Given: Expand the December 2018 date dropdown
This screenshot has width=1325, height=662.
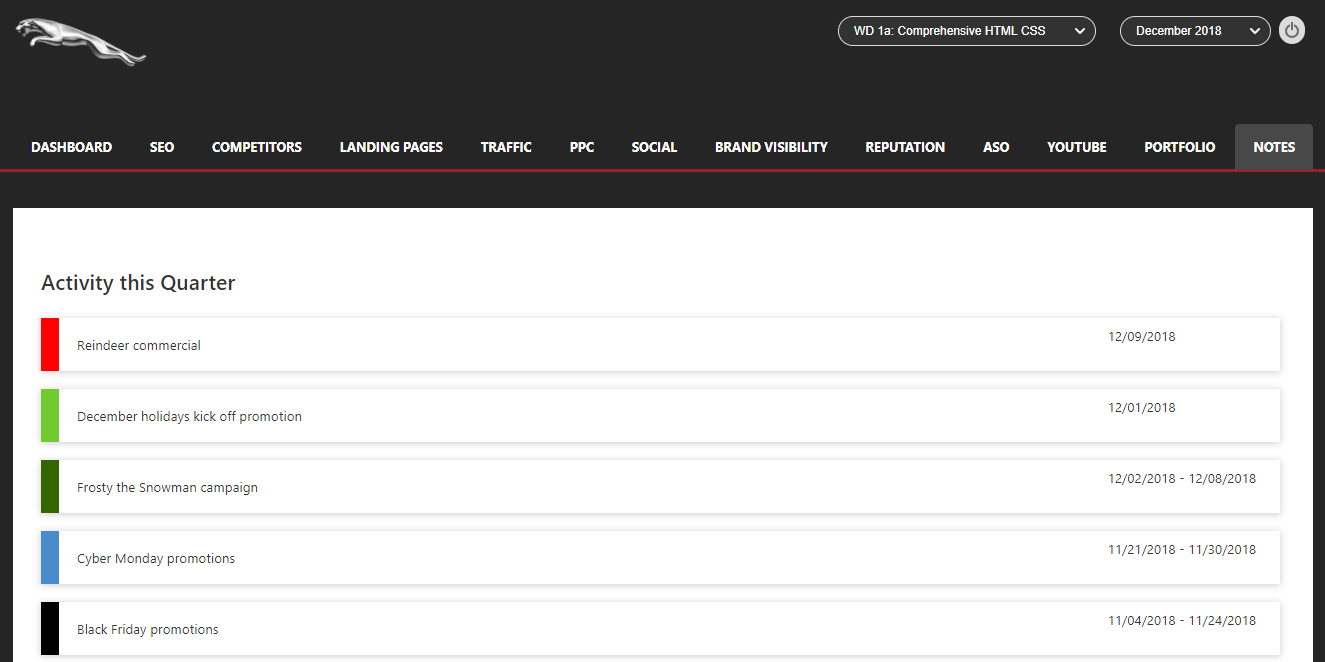Looking at the screenshot, I should [1194, 31].
